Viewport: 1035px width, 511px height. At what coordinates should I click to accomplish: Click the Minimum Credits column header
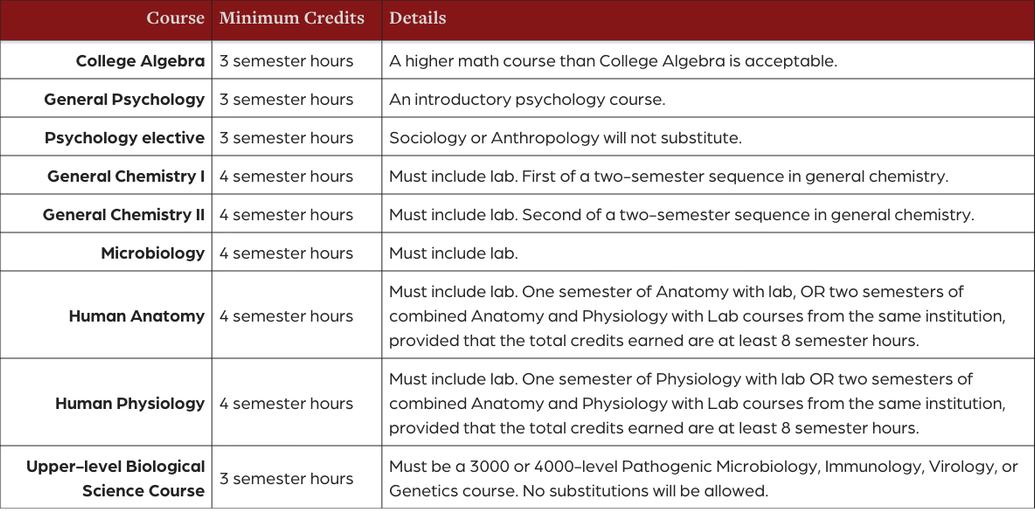[292, 18]
